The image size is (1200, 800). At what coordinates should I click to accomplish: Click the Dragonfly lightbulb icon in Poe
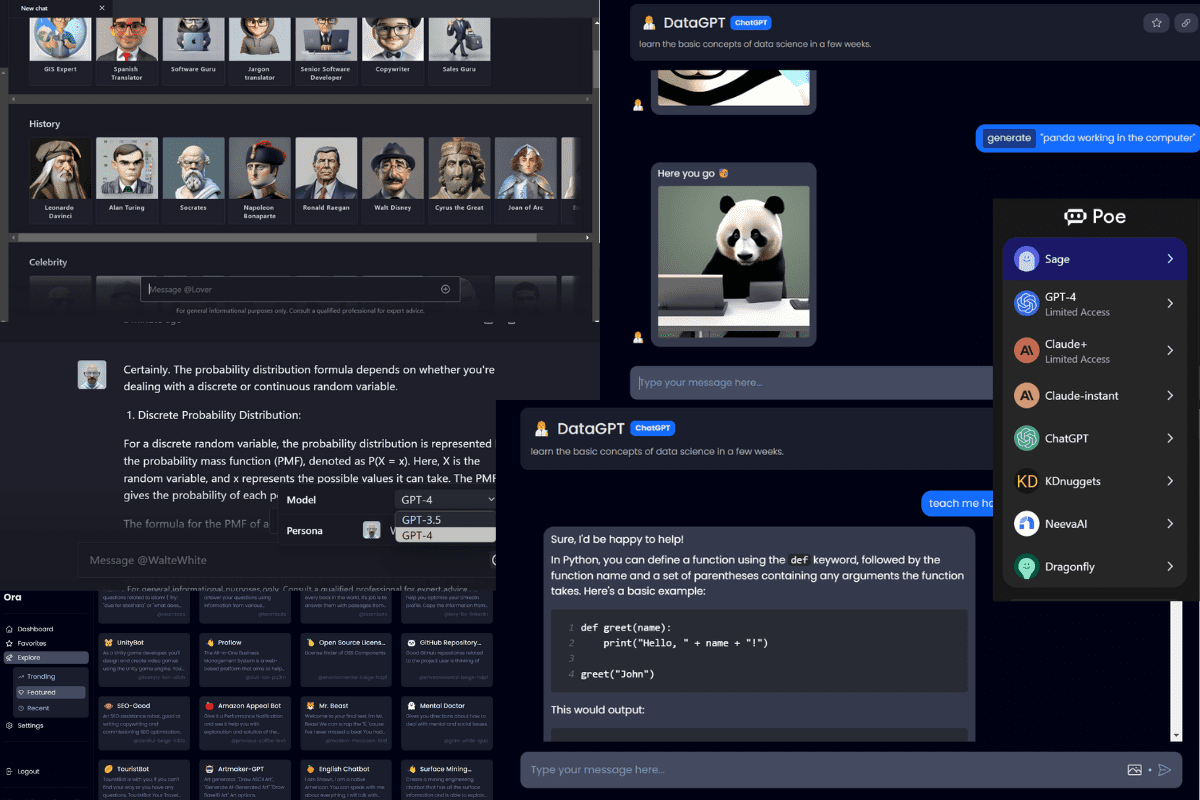coord(1026,566)
